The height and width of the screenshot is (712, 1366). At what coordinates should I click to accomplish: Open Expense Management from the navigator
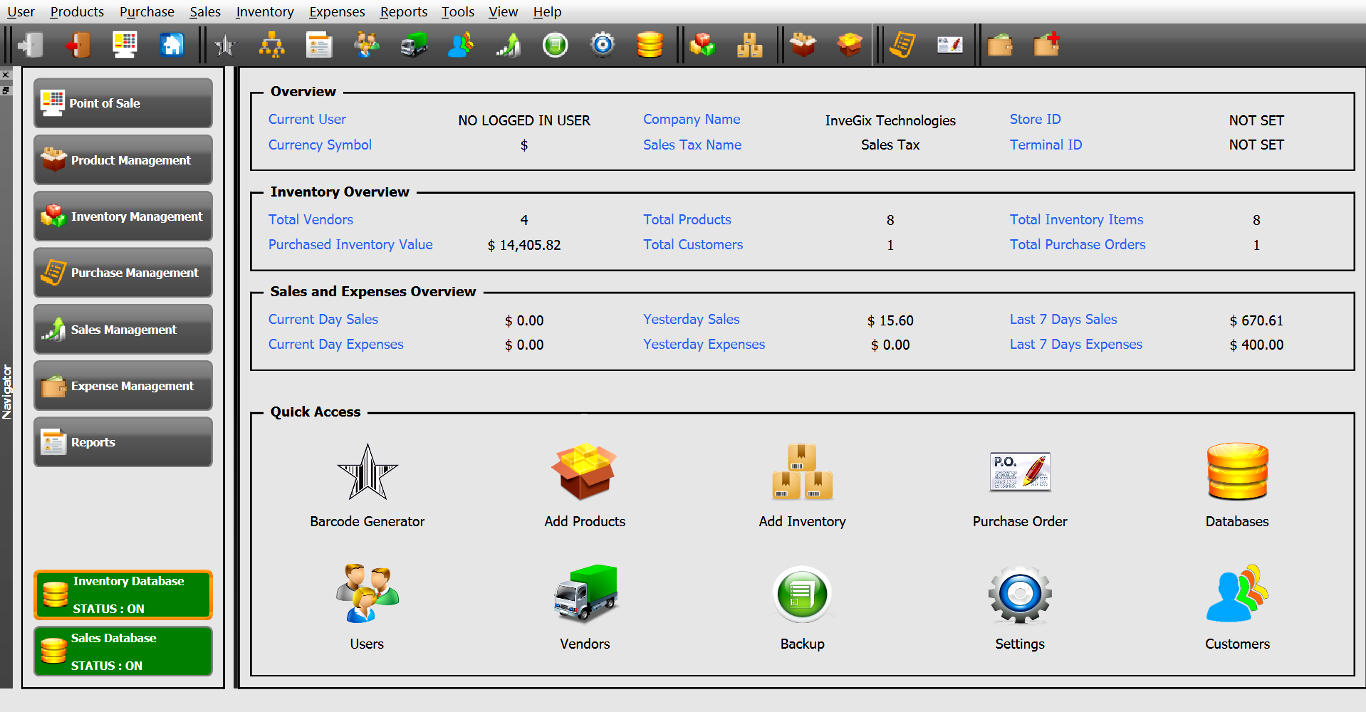[x=123, y=386]
